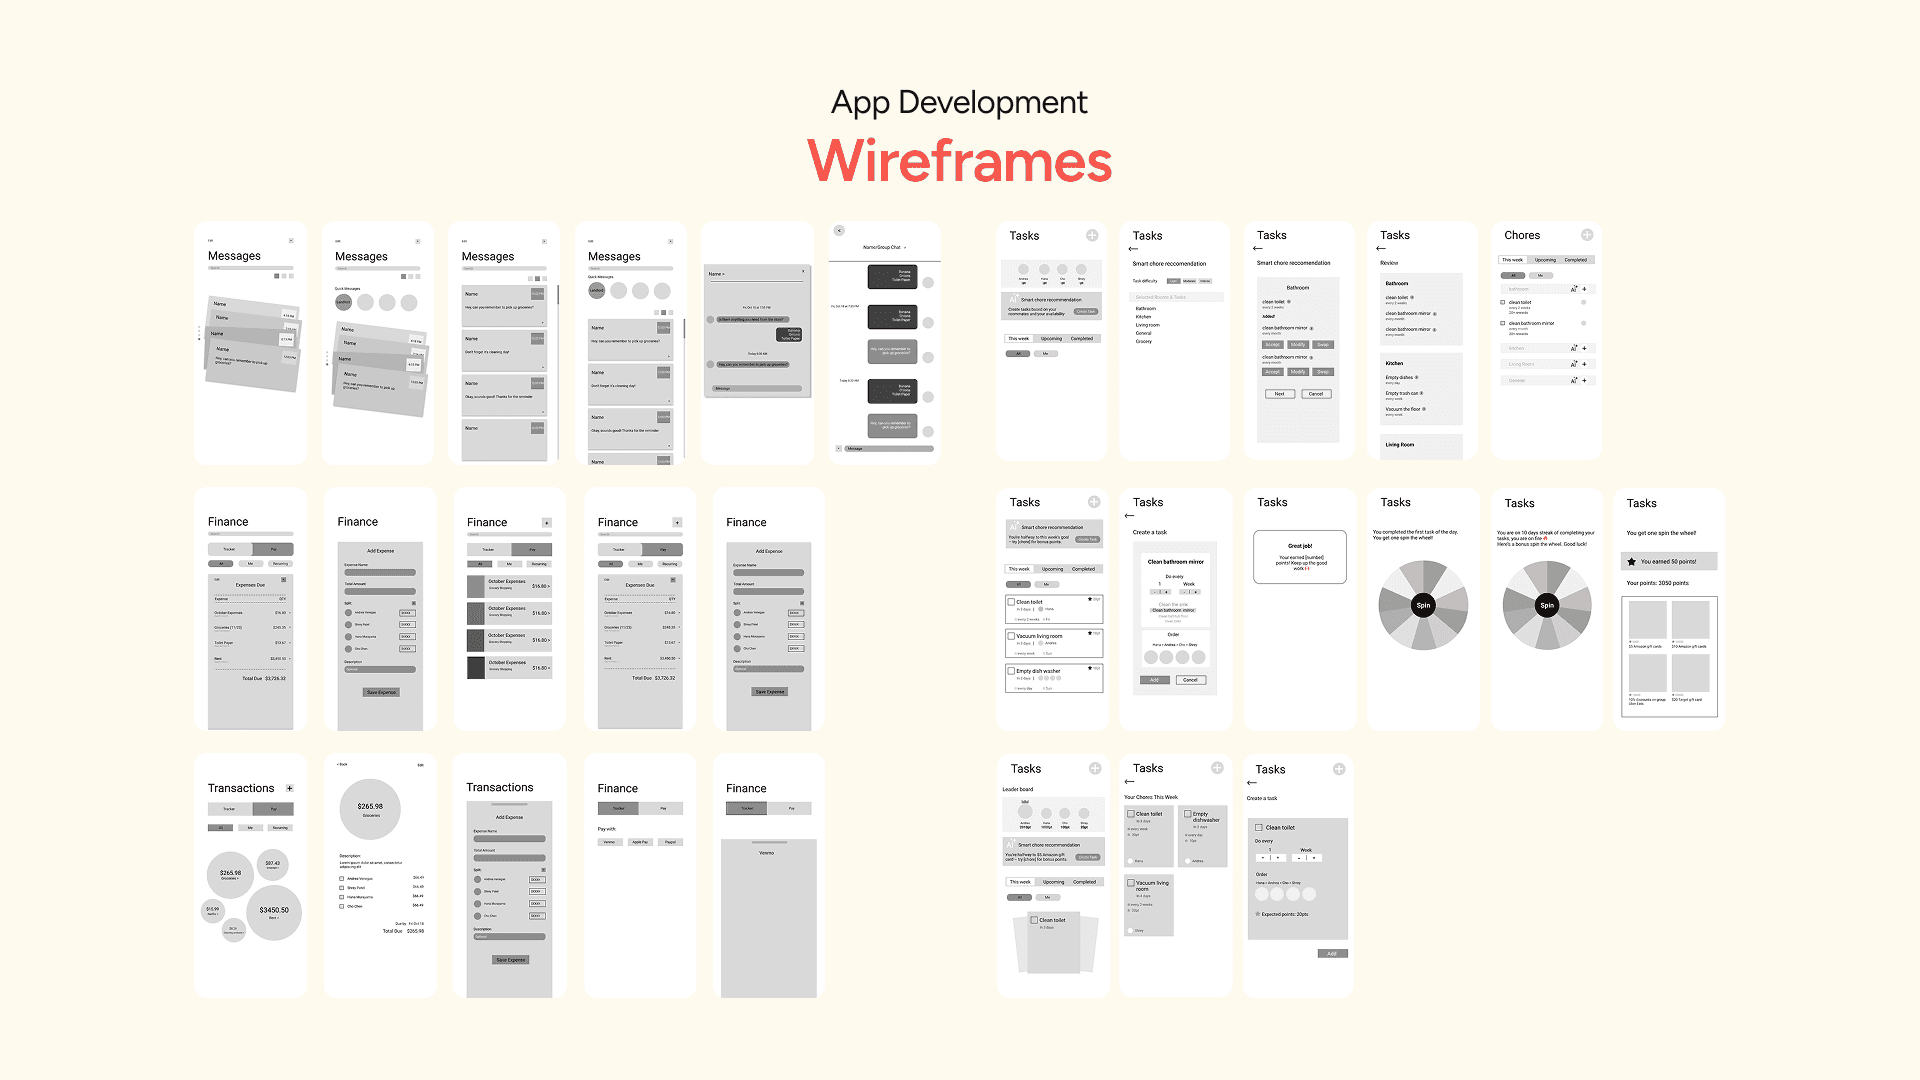
Task: Click the star icon in earned 50 points banner
Action: tap(1632, 562)
